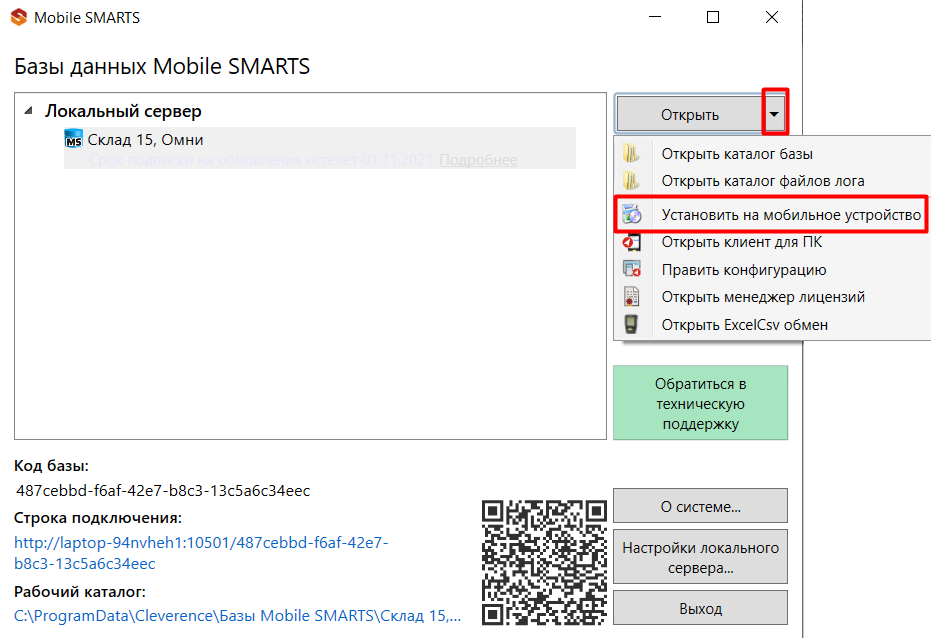Click the PC client icon in menu

pyautogui.click(x=631, y=242)
